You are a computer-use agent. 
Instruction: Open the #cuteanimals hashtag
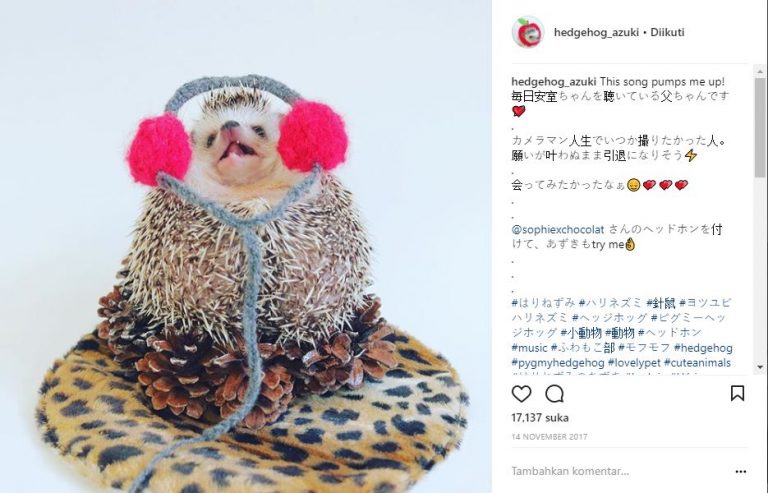[x=697, y=363]
